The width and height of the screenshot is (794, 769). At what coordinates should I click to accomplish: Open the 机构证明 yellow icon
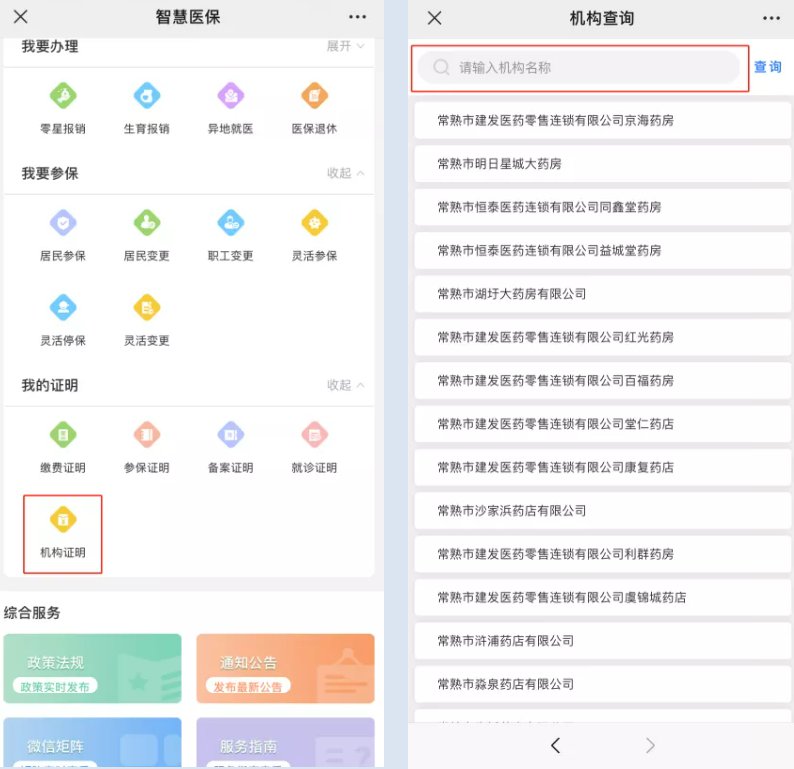point(63,519)
